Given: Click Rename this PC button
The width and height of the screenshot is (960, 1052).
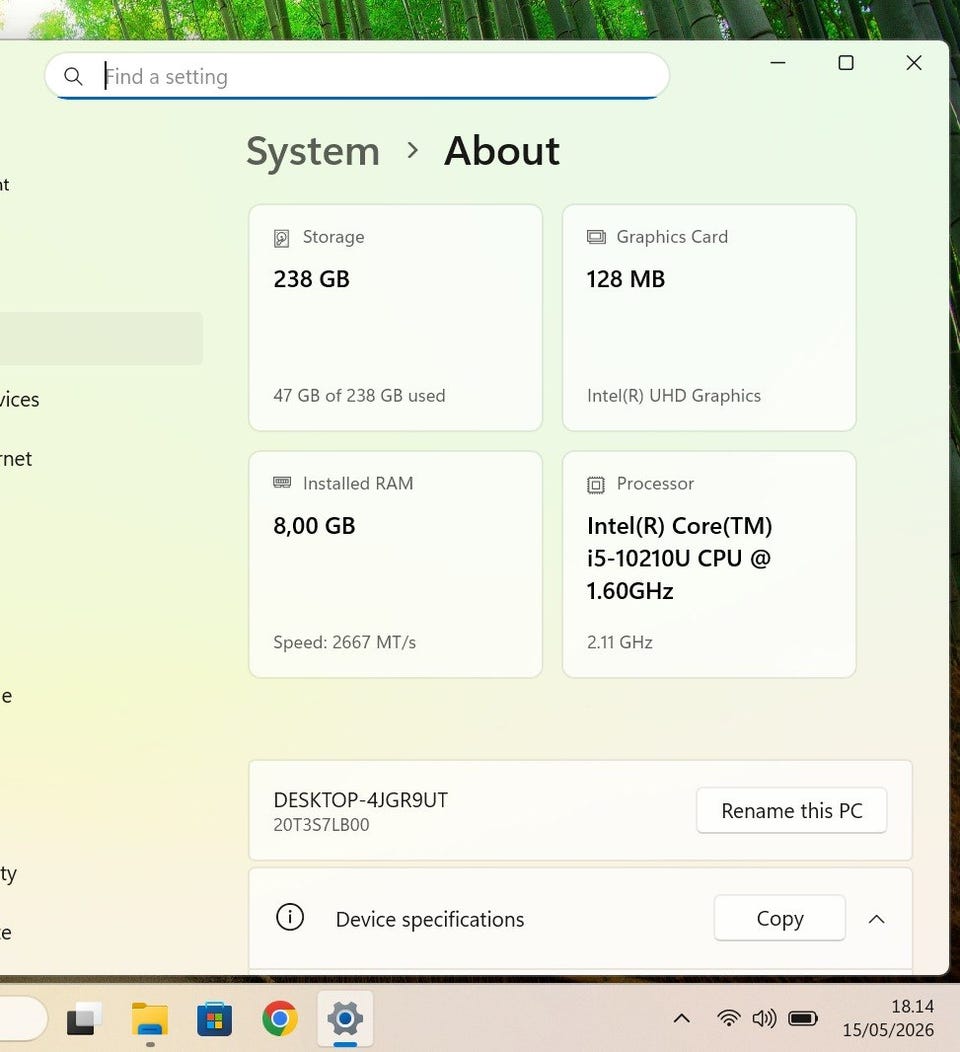Looking at the screenshot, I should (792, 810).
